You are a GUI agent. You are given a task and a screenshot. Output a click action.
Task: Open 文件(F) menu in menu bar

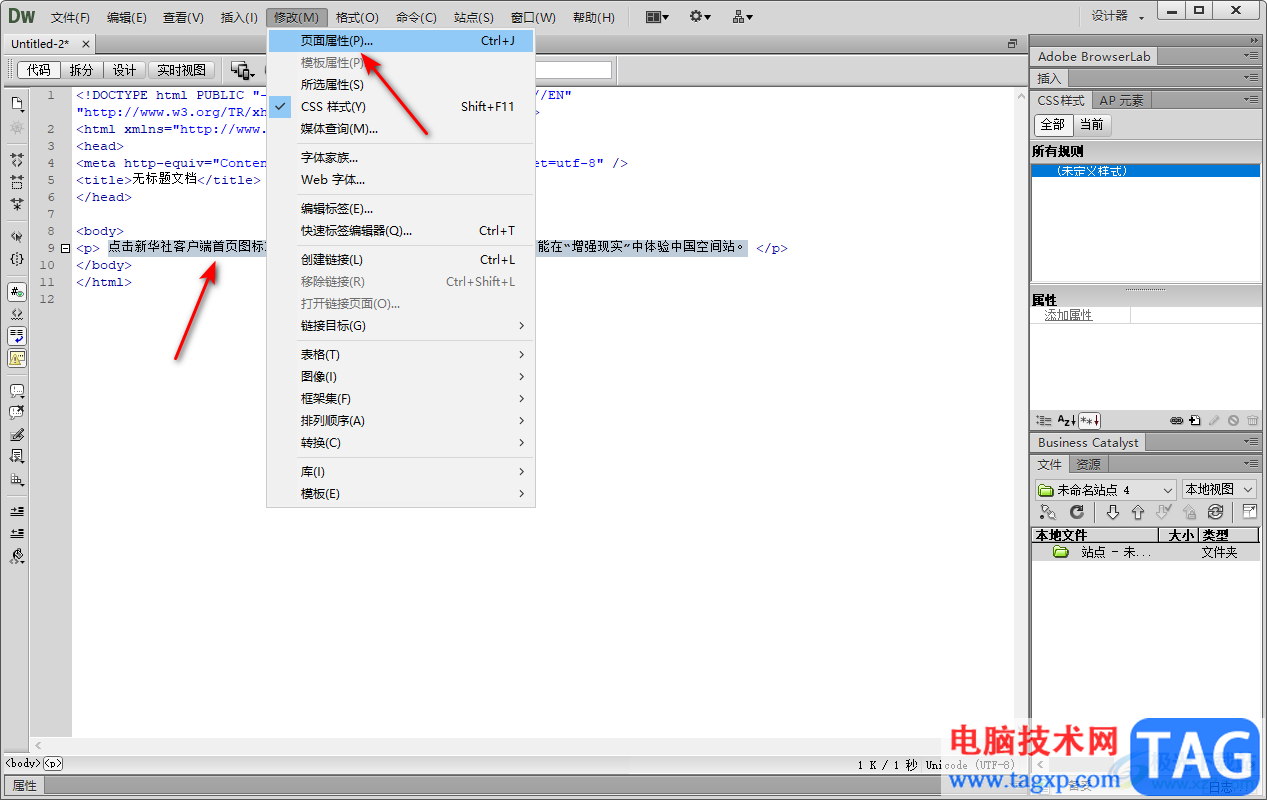70,17
